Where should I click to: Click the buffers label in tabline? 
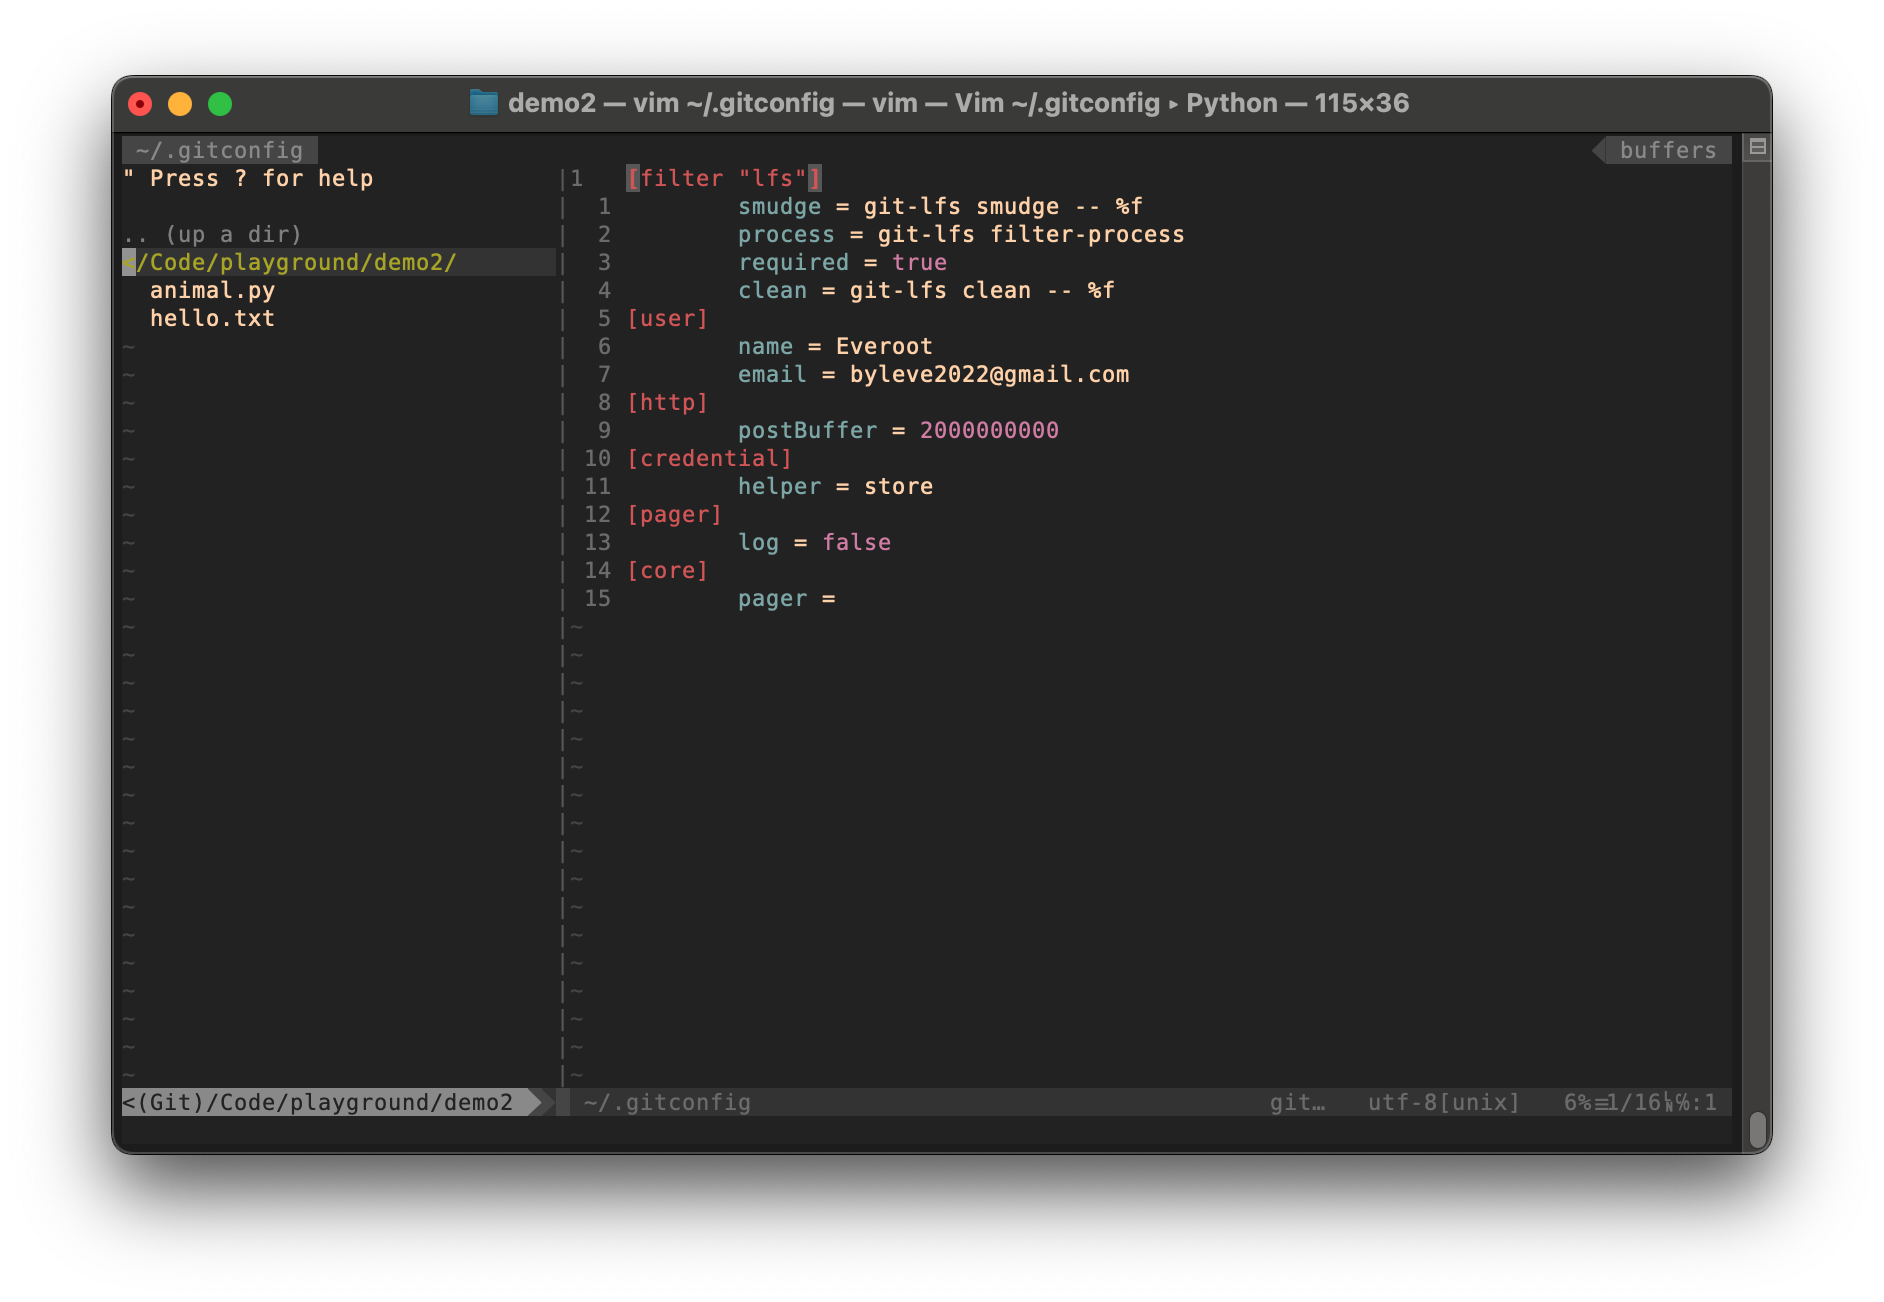[x=1668, y=150]
